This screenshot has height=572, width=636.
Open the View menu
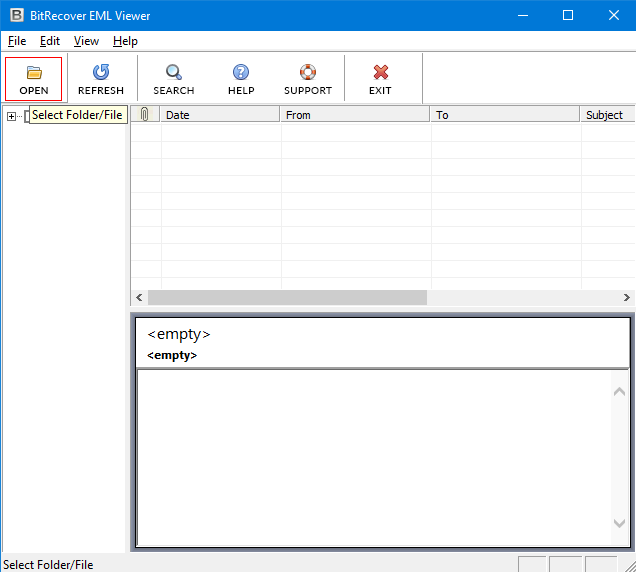[86, 41]
